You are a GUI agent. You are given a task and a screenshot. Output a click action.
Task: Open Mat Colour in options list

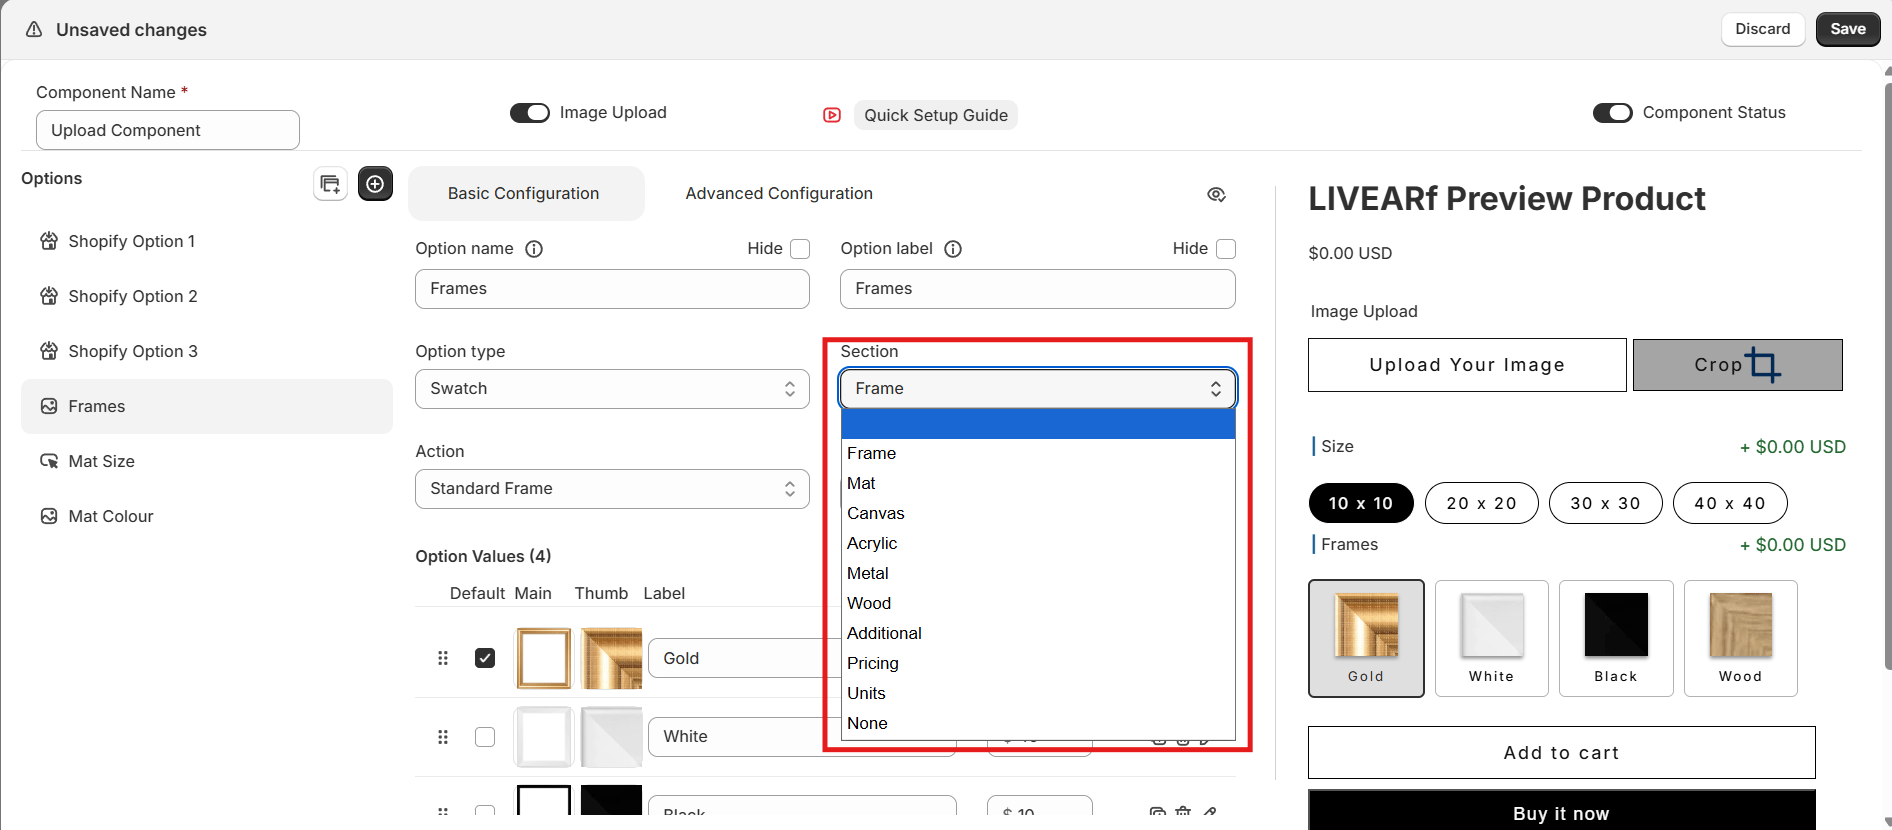click(x=207, y=516)
